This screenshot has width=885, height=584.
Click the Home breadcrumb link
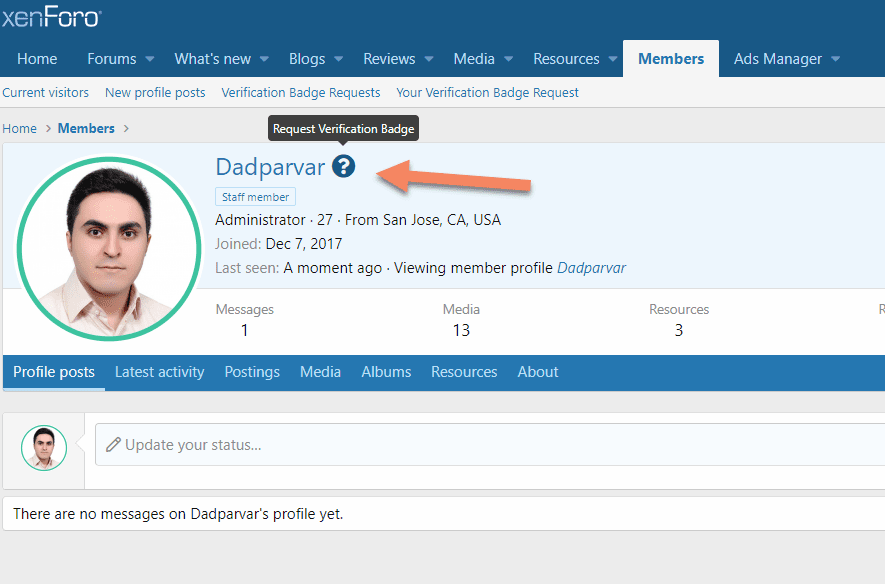pos(19,129)
